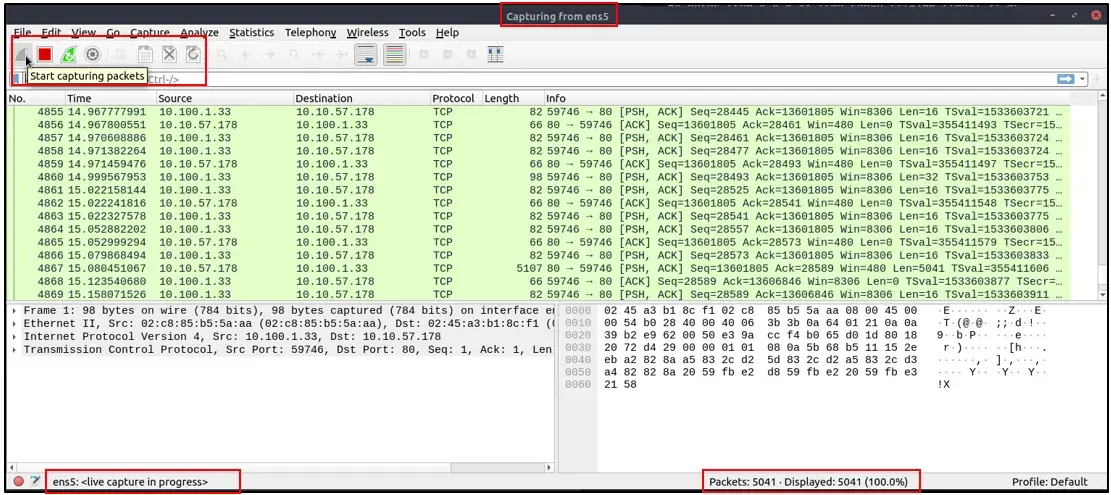Open the Analyze menu
The width and height of the screenshot is (1111, 495).
(199, 33)
